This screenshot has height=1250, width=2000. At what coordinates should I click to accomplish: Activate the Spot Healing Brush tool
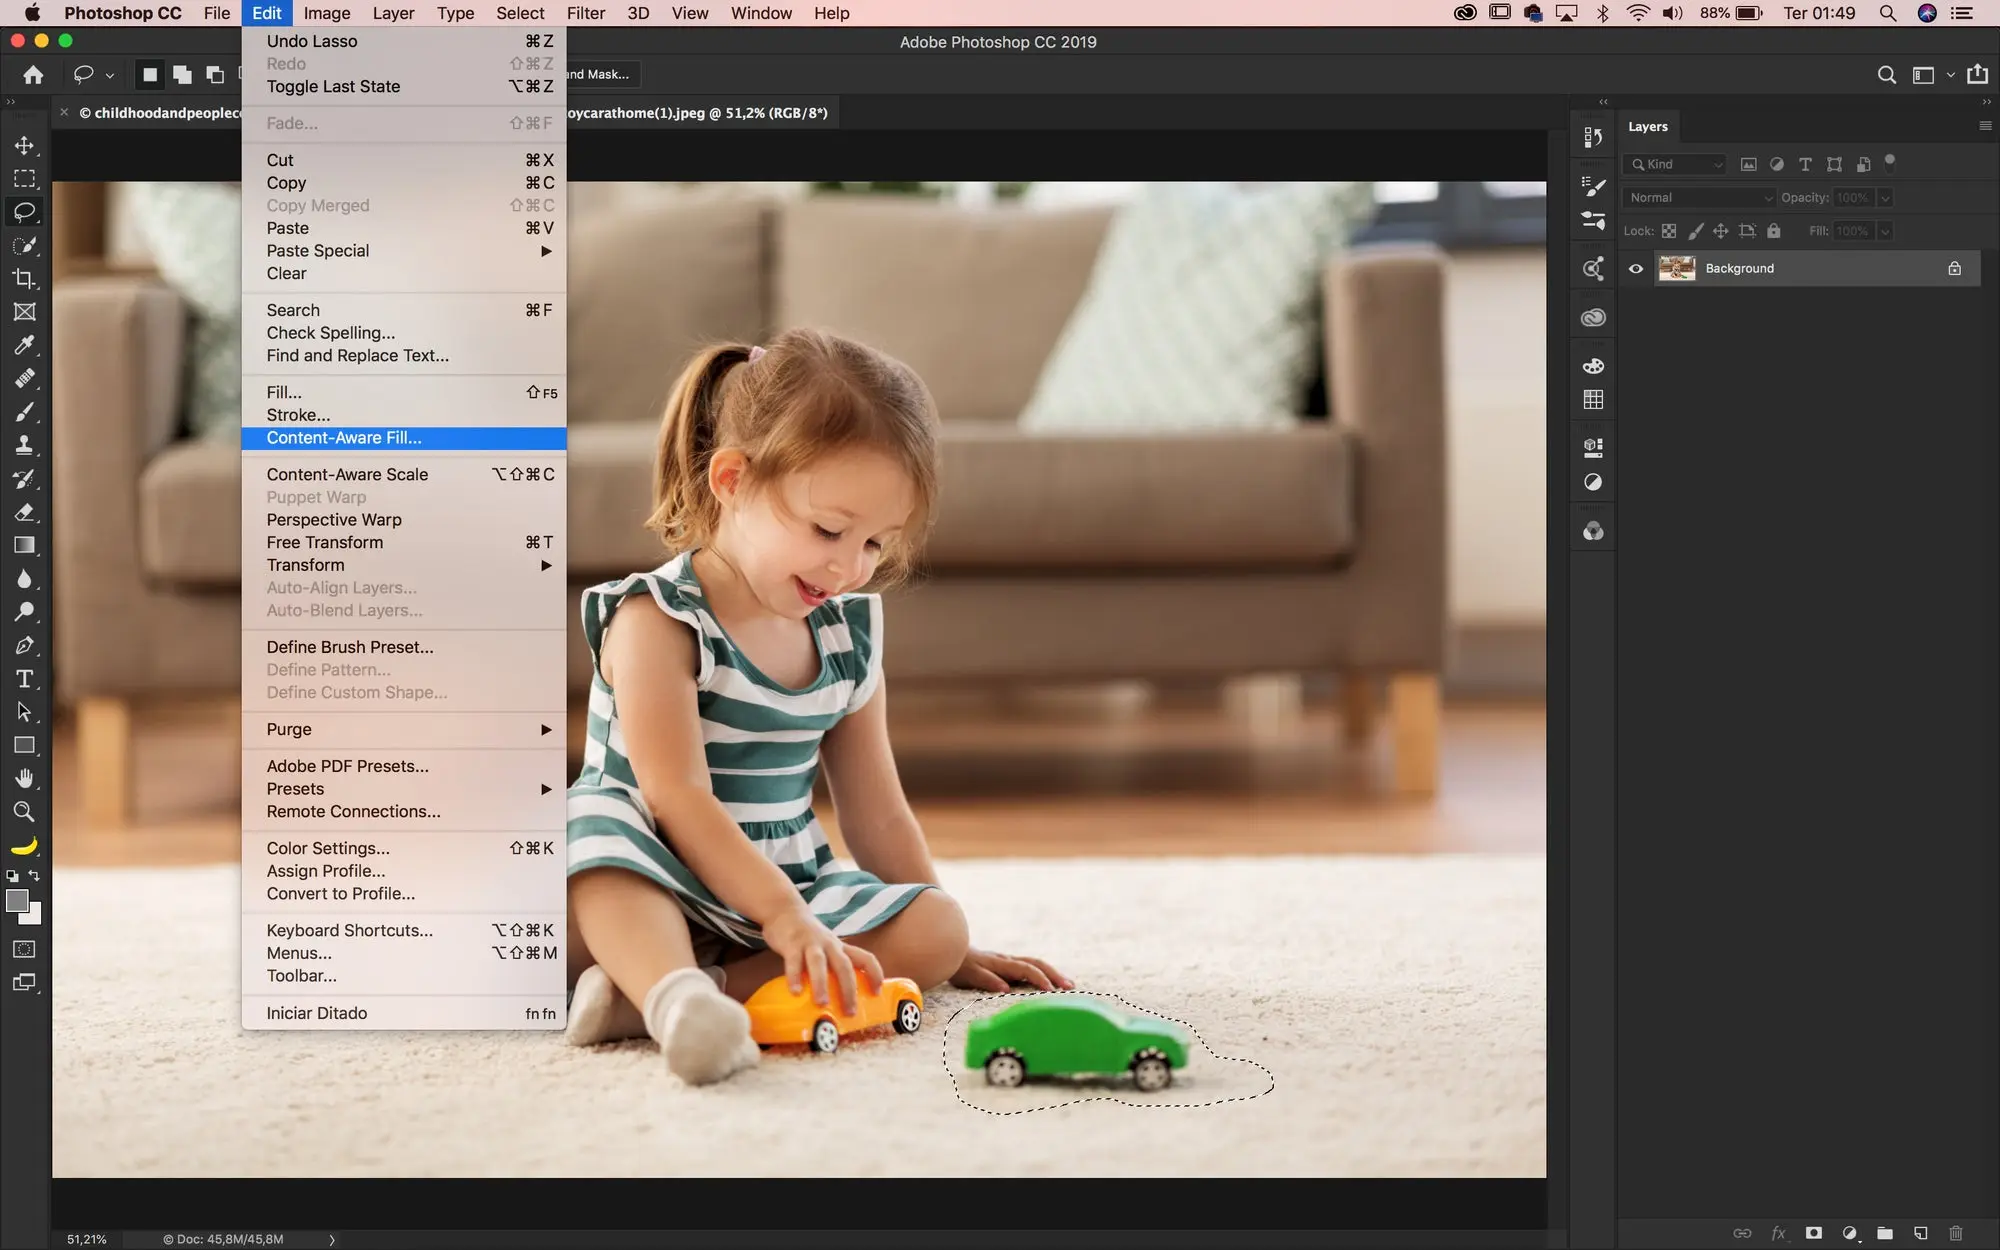pyautogui.click(x=24, y=380)
